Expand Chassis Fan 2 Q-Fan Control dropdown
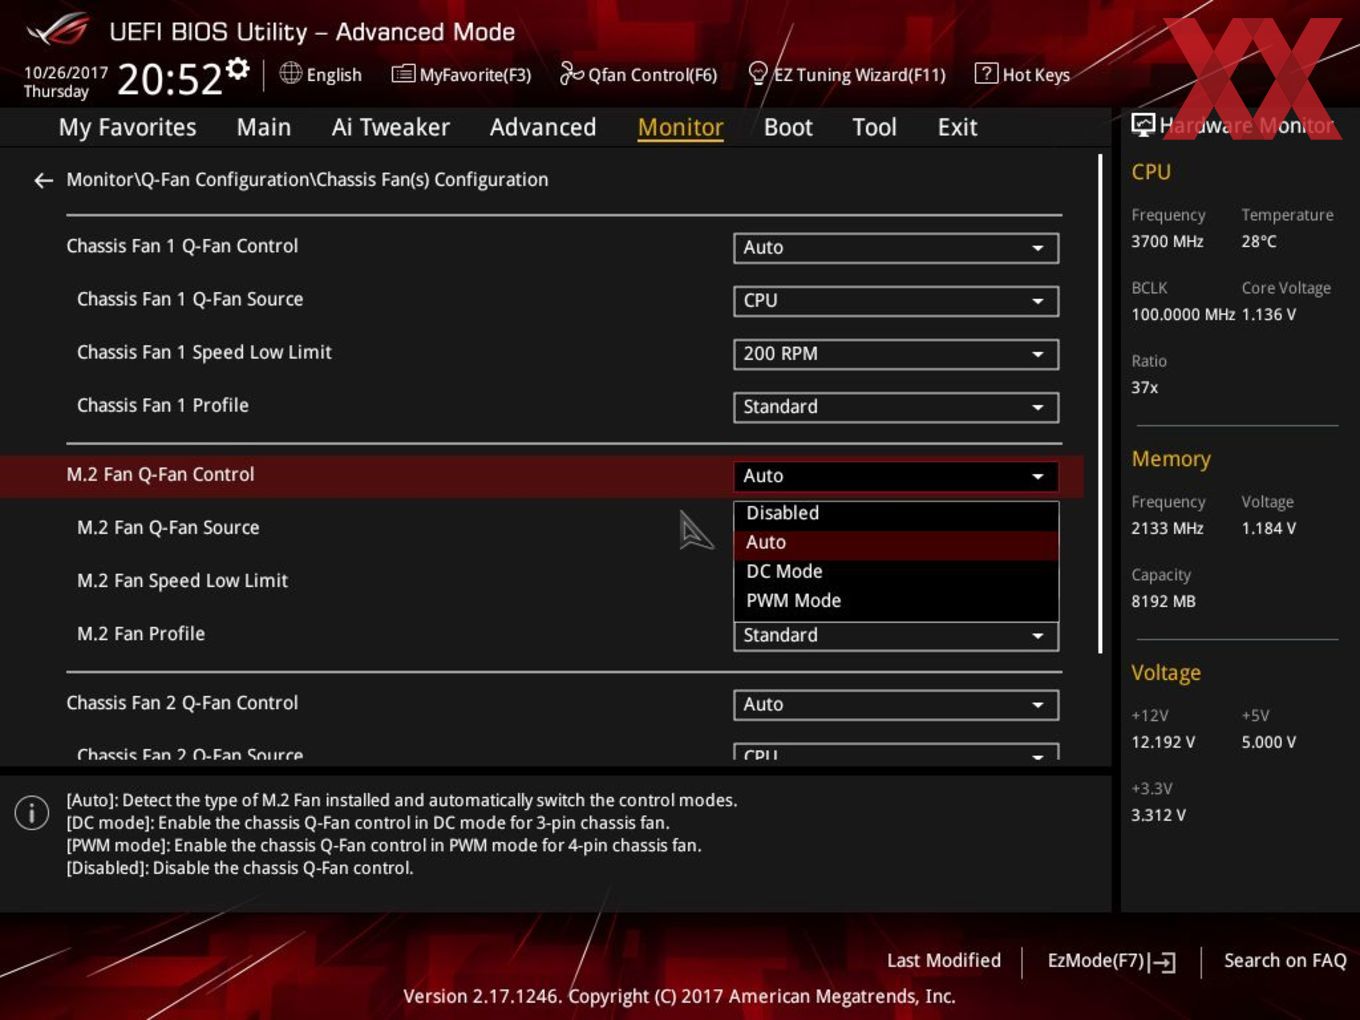The image size is (1360, 1020). pyautogui.click(x=896, y=705)
